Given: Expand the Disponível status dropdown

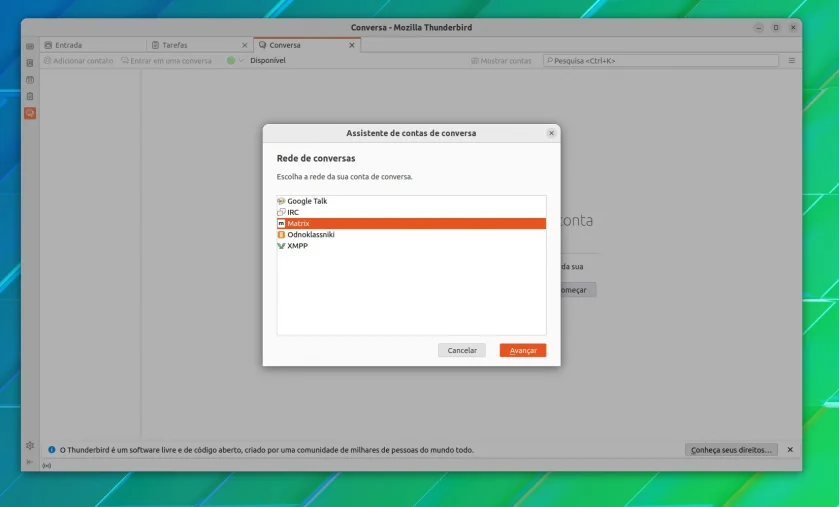Looking at the screenshot, I should [x=256, y=61].
